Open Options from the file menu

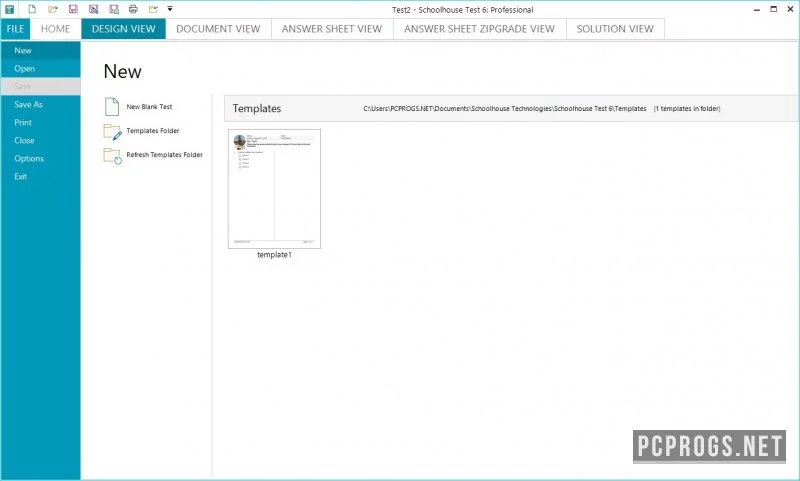pyautogui.click(x=40, y=158)
